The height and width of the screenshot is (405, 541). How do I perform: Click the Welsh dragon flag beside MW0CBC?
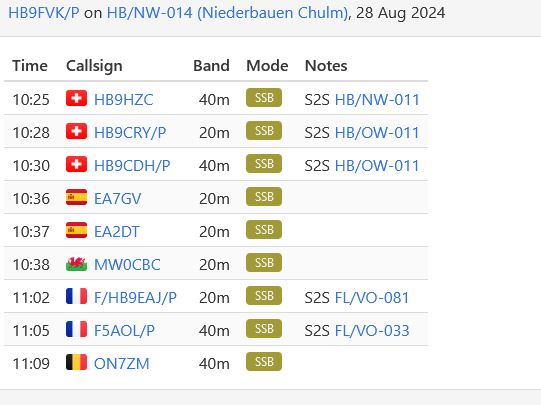pos(76,263)
